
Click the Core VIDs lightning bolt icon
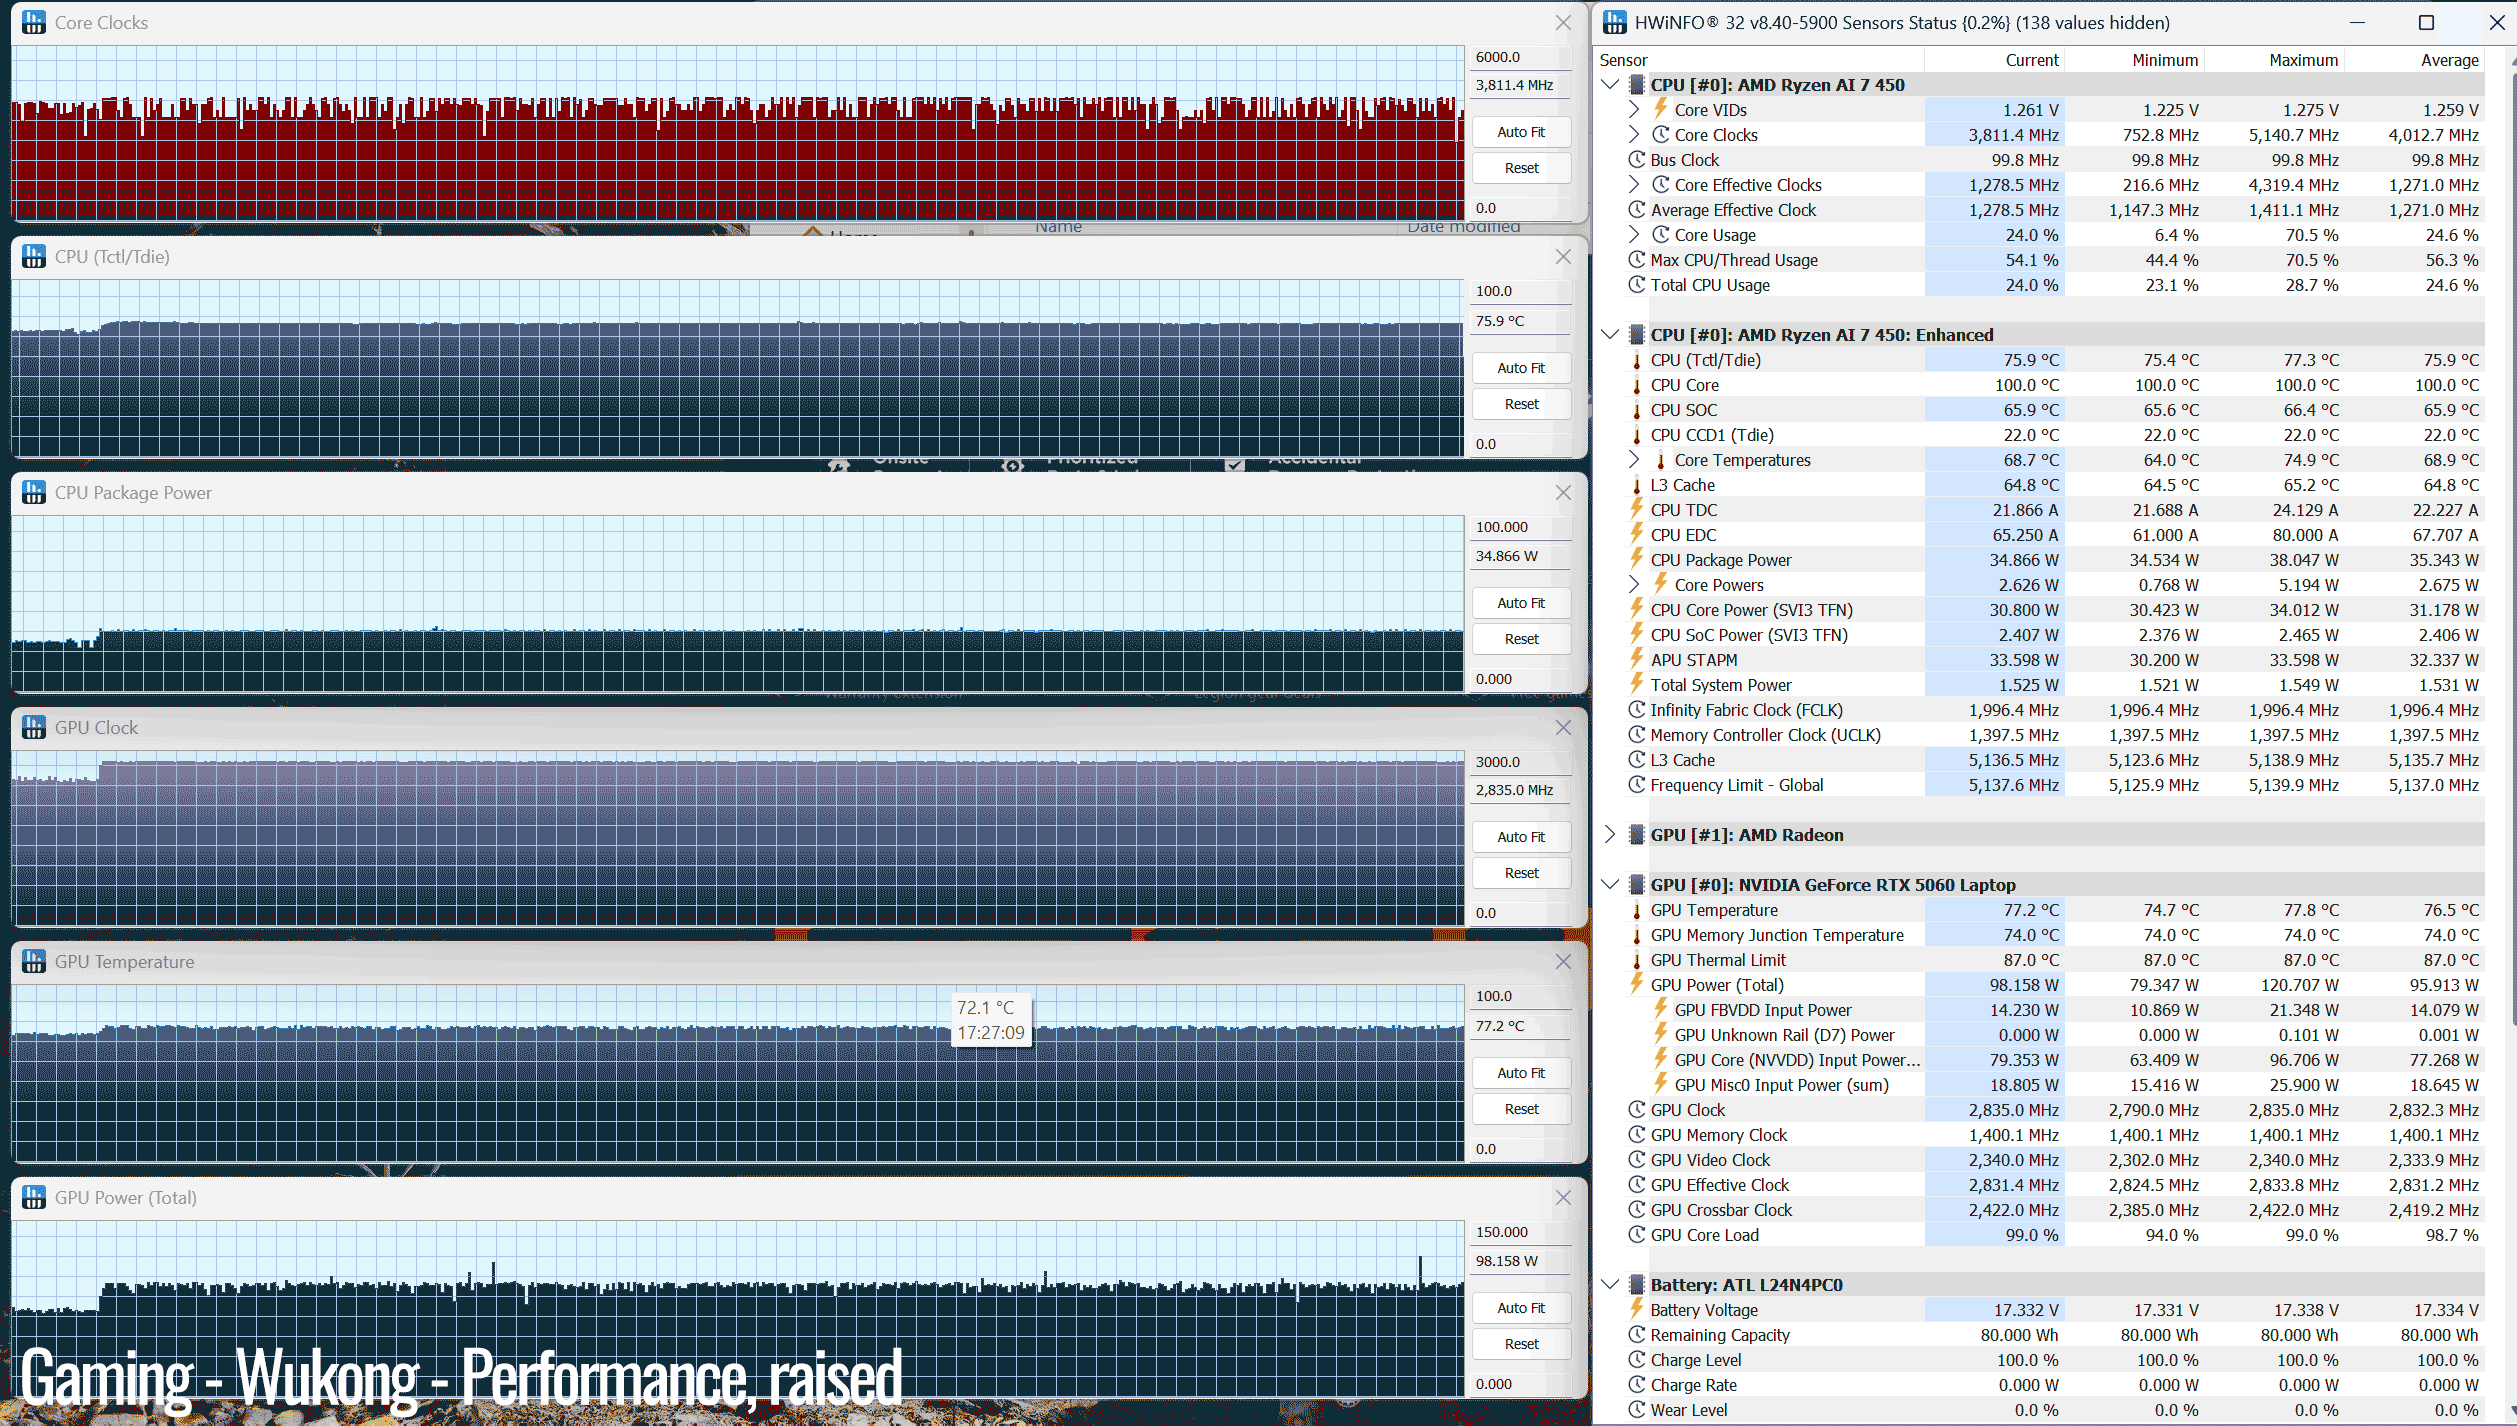point(1660,109)
